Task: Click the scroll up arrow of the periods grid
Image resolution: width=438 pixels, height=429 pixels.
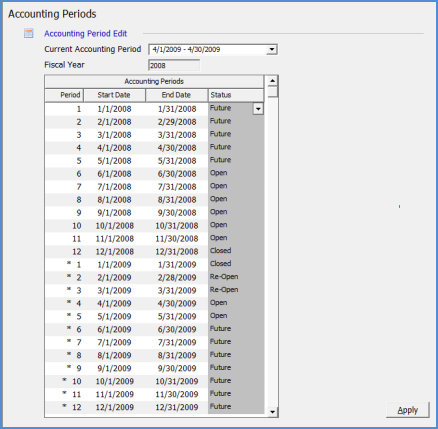Action: click(x=272, y=81)
